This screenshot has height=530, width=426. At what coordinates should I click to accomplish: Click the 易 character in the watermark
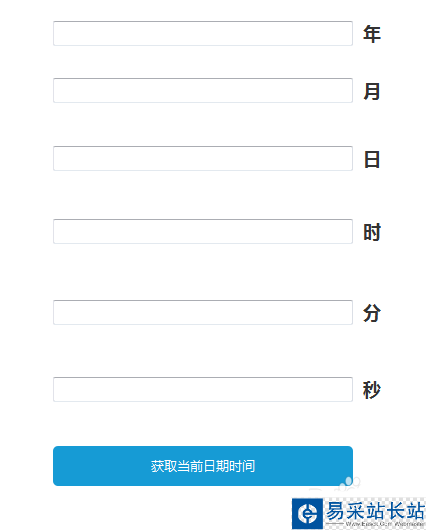coord(335,510)
